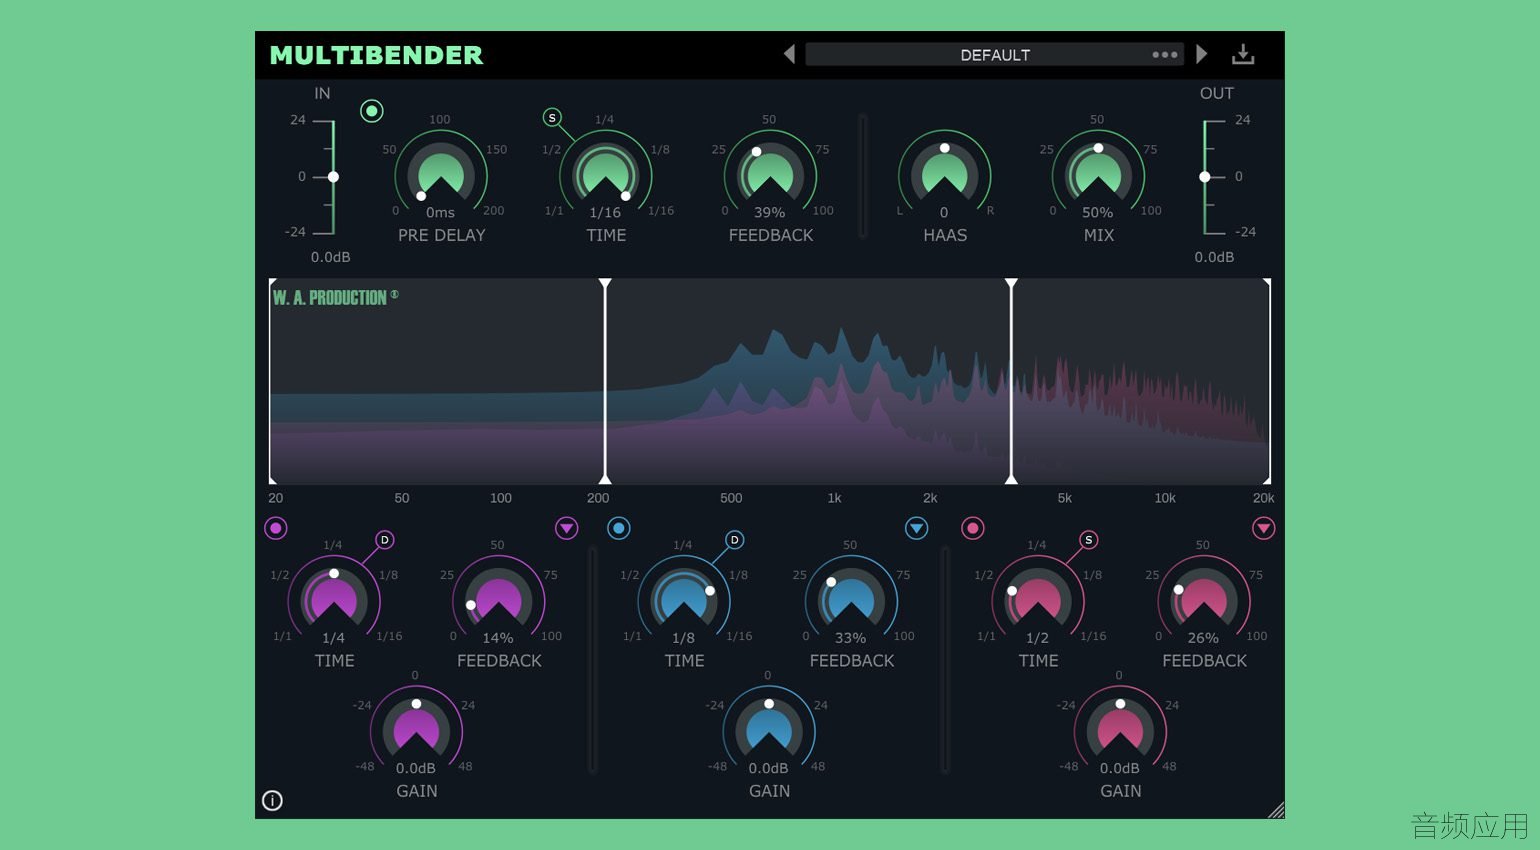
Task: Click the purple band GAIN knob
Action: point(416,730)
